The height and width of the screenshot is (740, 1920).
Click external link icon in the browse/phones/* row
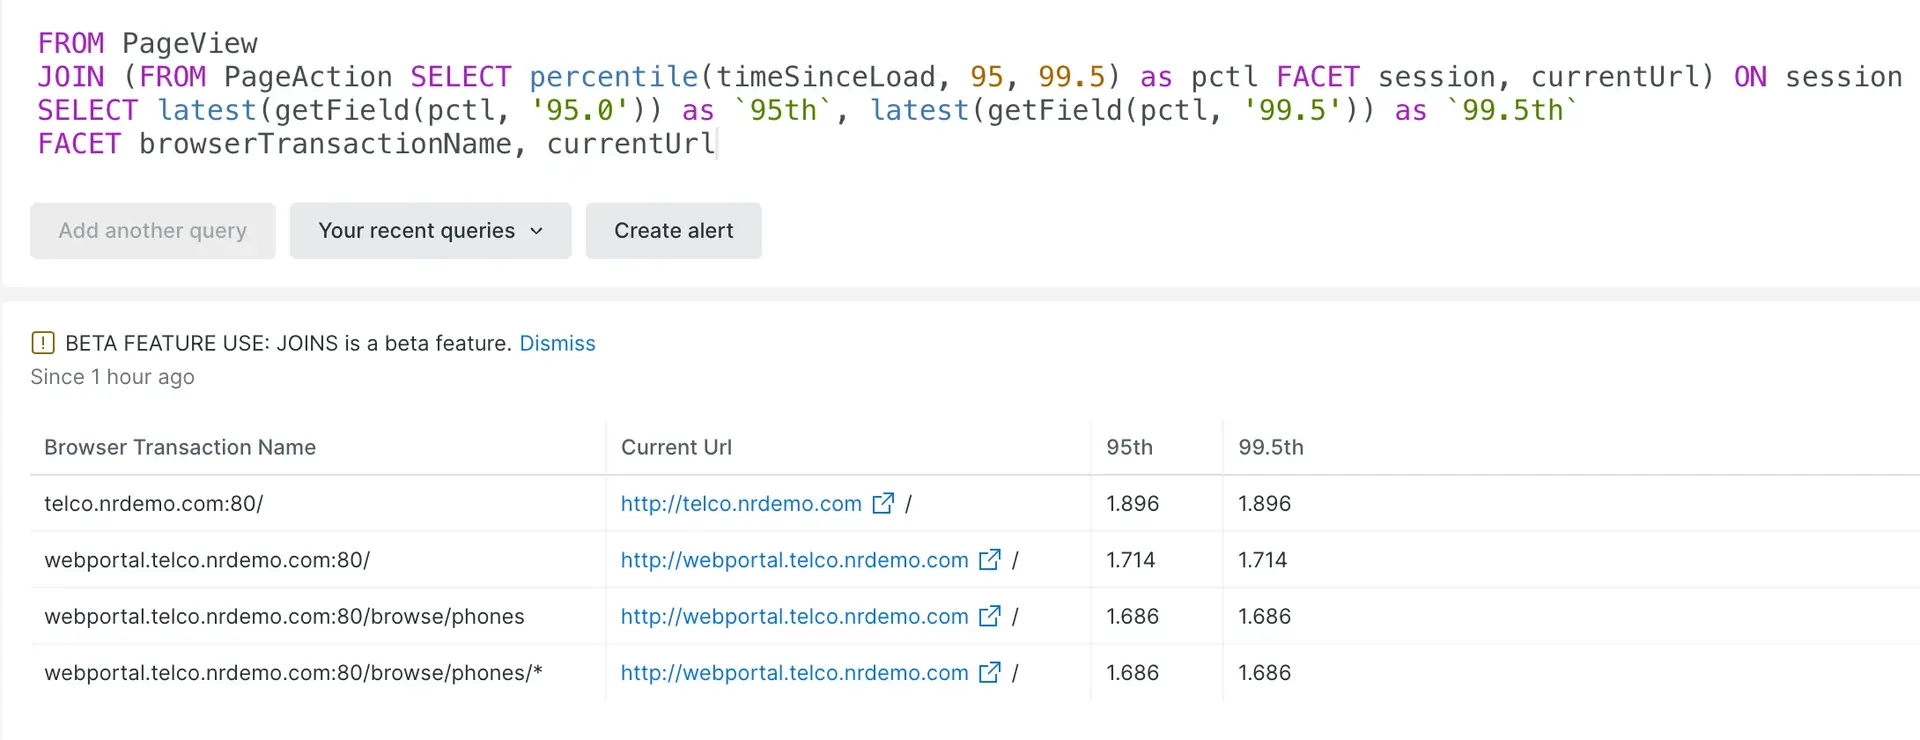(989, 673)
